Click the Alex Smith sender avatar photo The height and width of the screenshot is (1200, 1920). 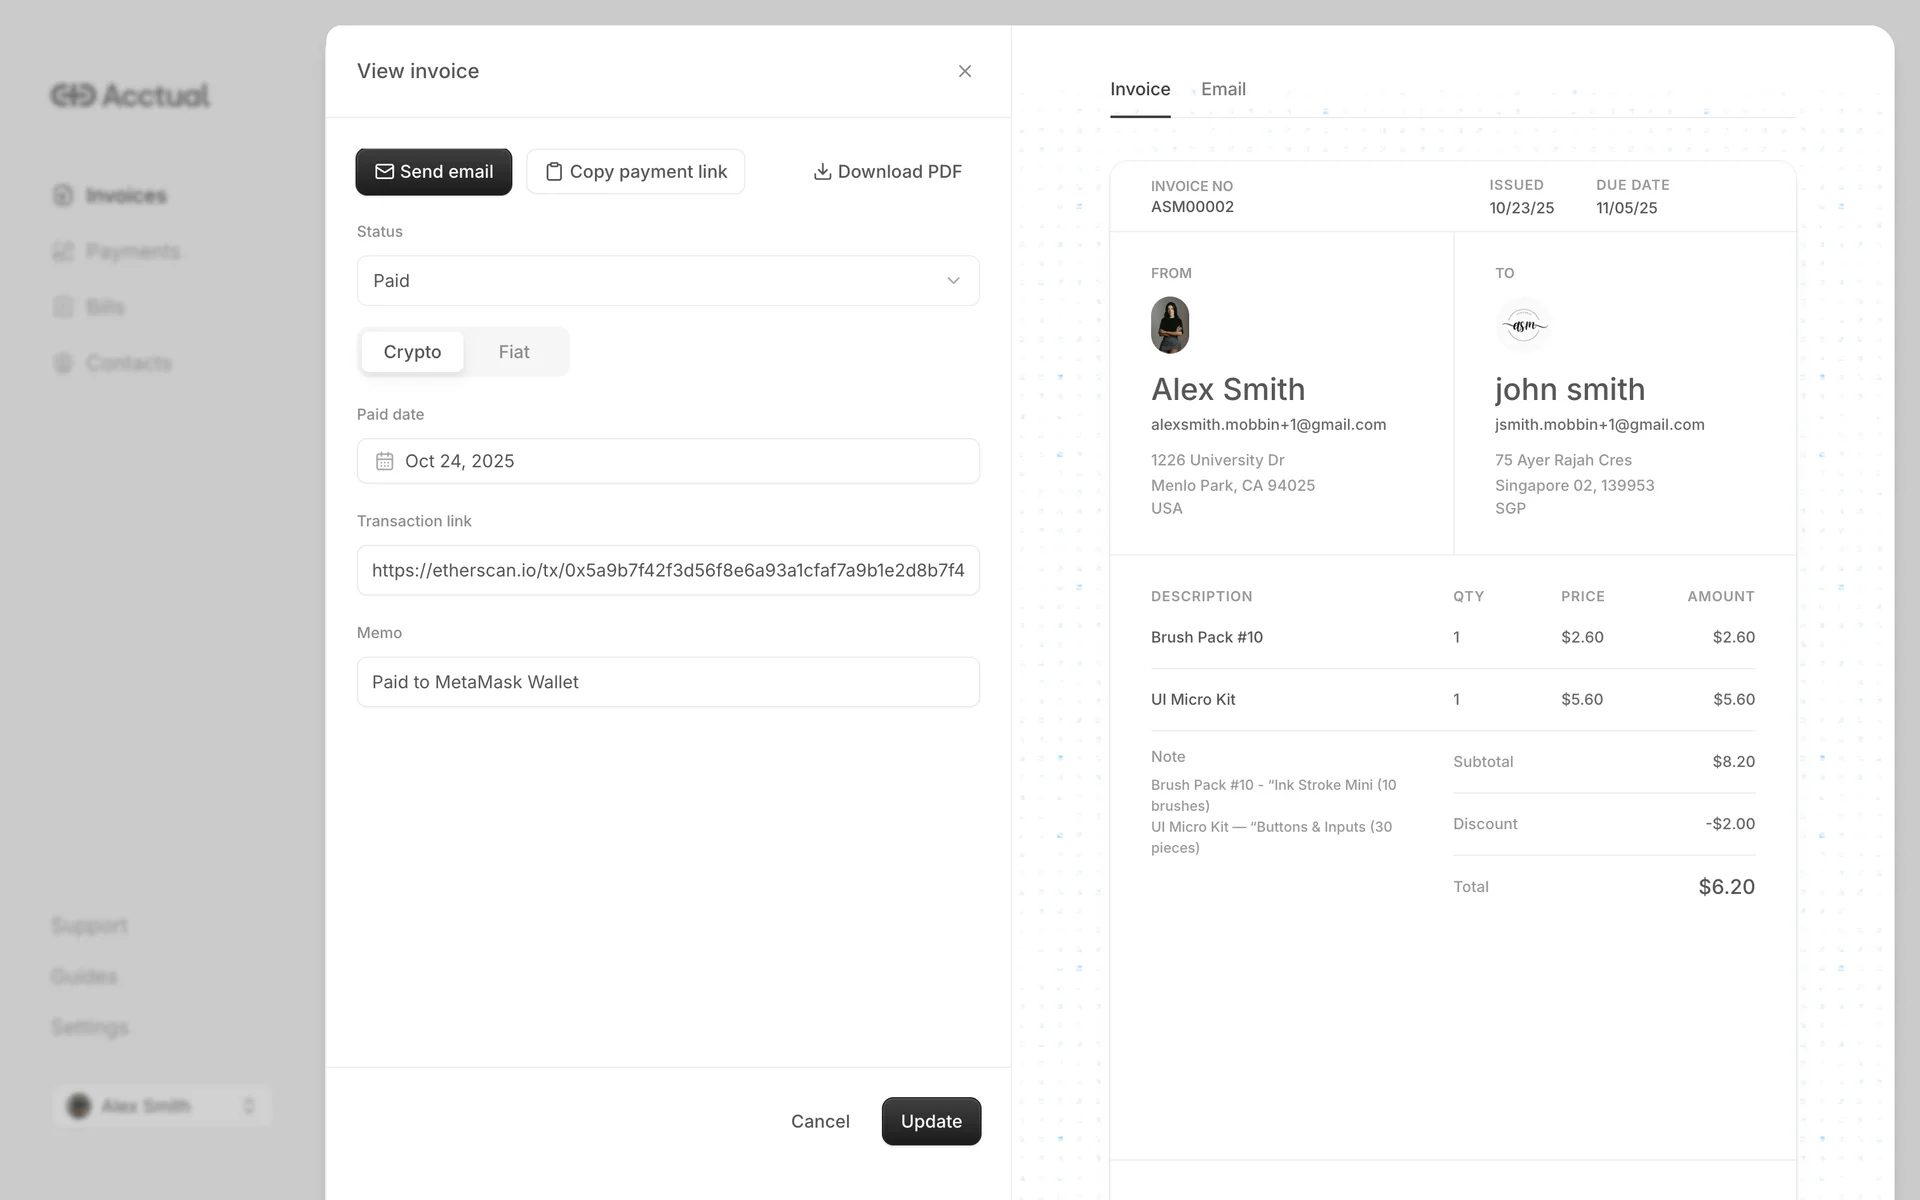[1169, 325]
